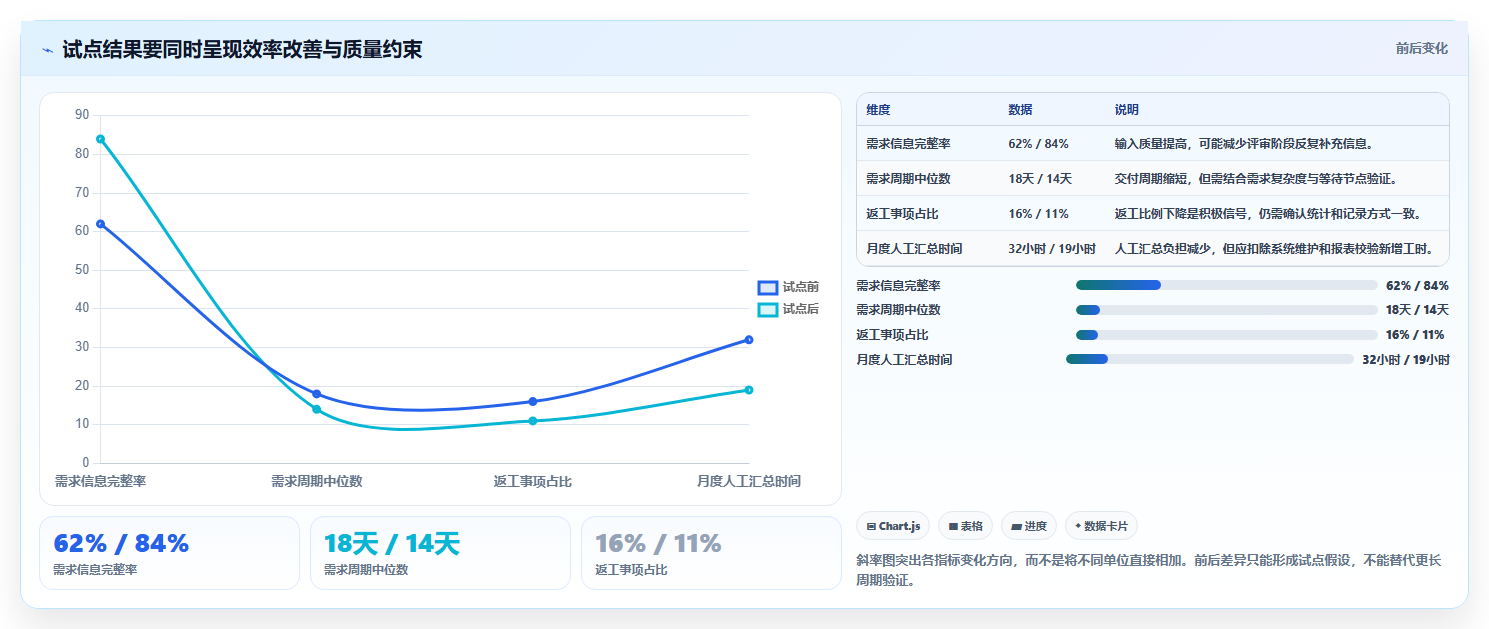Toggle the 试点后 legend swatch
The width and height of the screenshot is (1489, 629).
767,310
